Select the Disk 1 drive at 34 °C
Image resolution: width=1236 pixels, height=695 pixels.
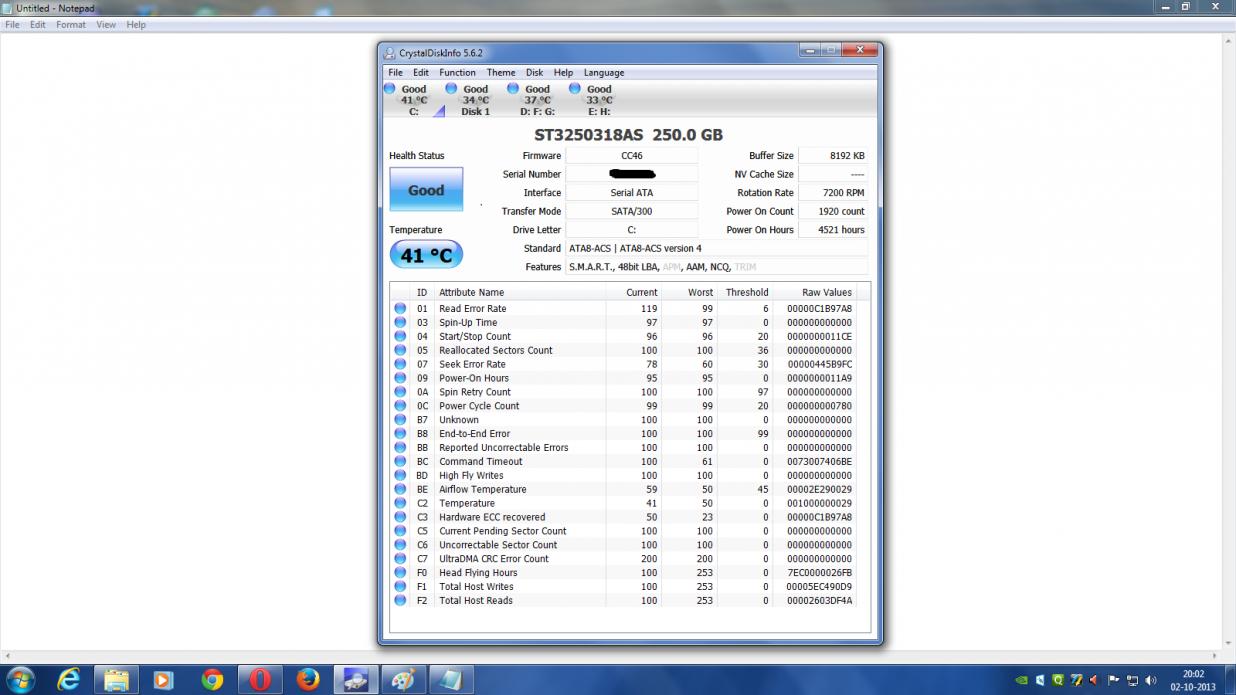(475, 100)
